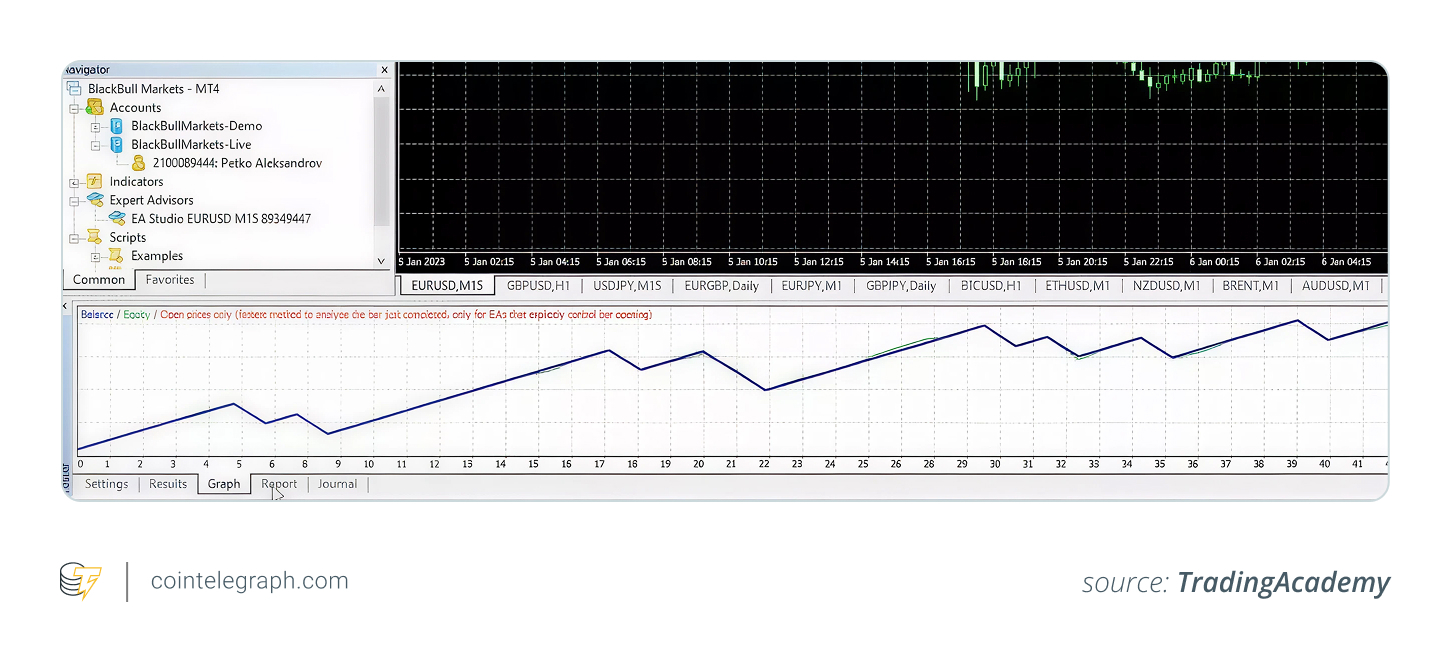Click the Navigator panel scrollbar down arrow
The width and height of the screenshot is (1450, 662).
(x=381, y=260)
